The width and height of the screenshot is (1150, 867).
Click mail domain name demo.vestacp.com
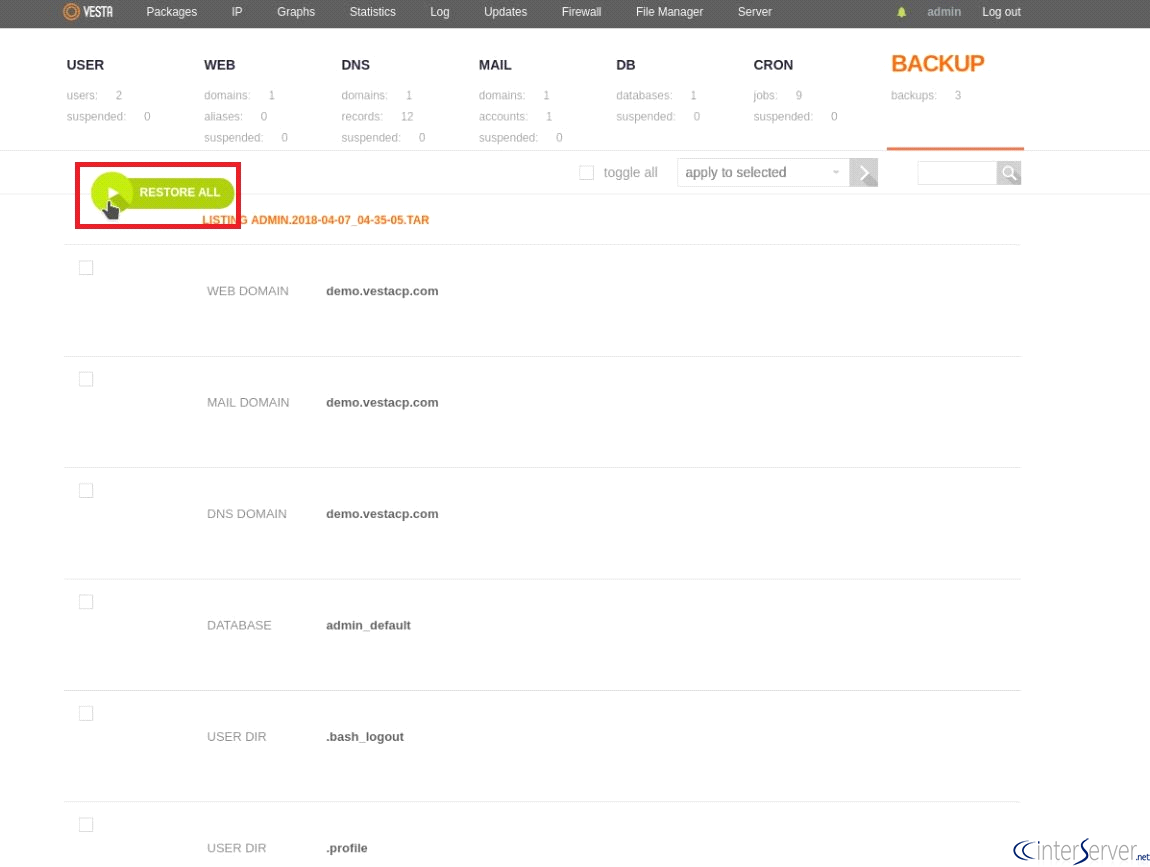click(x=382, y=403)
